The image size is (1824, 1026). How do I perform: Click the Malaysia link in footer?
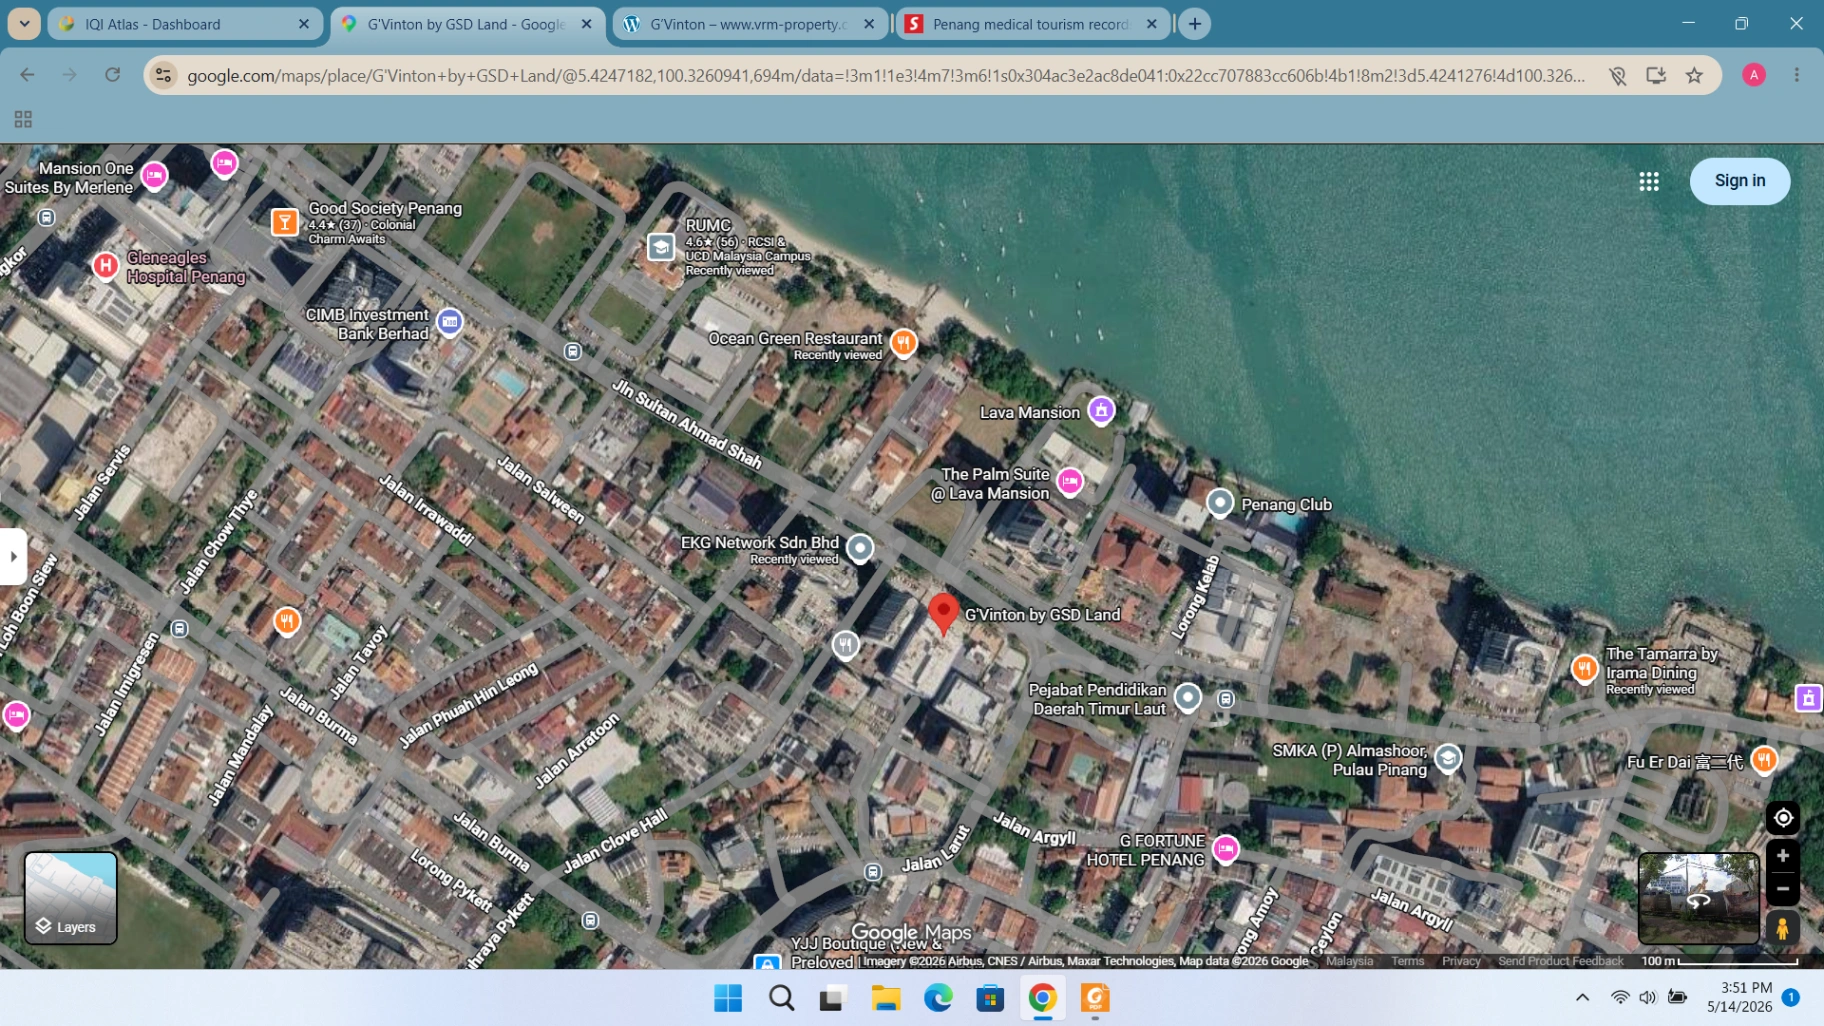coord(1349,961)
